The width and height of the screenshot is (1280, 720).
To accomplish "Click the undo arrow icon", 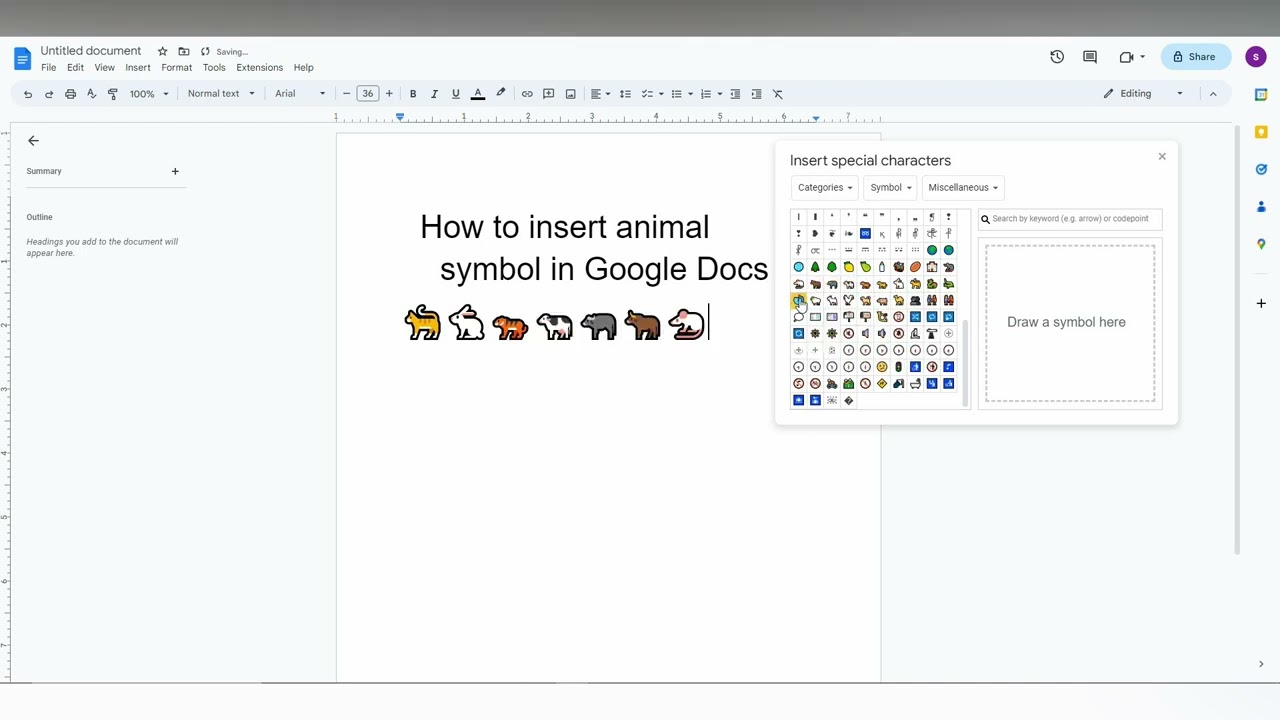I will click(28, 94).
